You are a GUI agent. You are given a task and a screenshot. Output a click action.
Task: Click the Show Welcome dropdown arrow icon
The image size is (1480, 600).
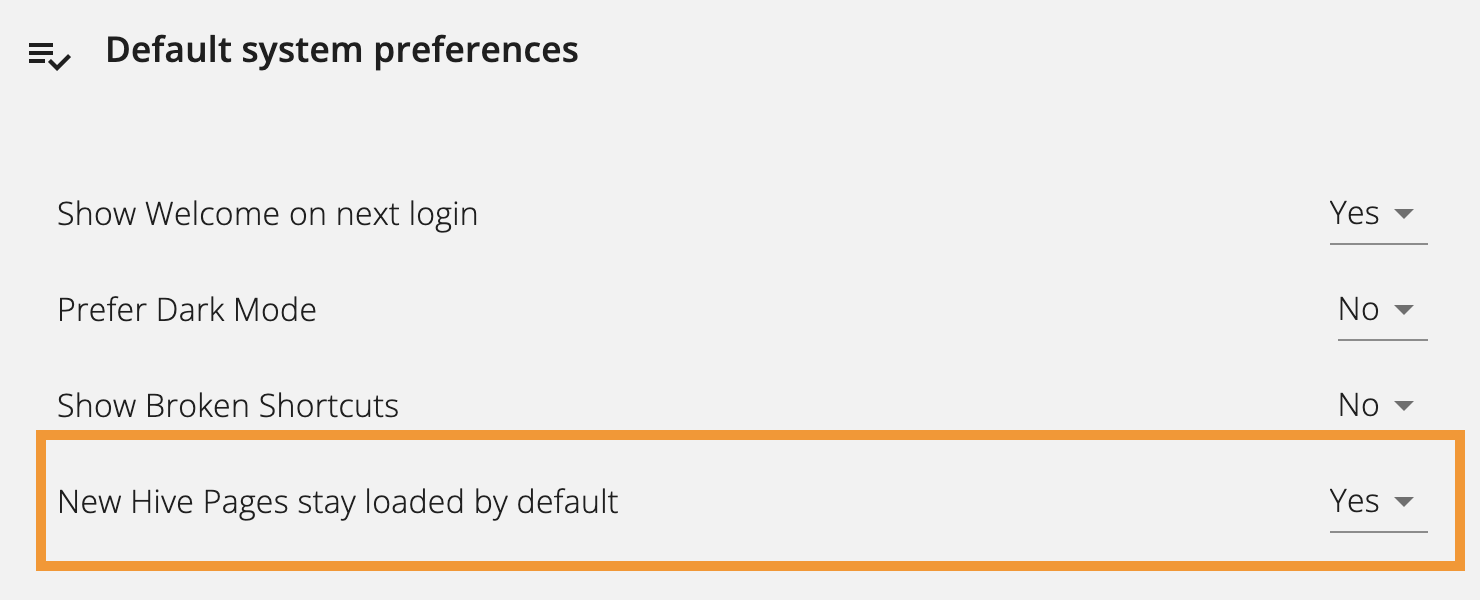[1403, 214]
